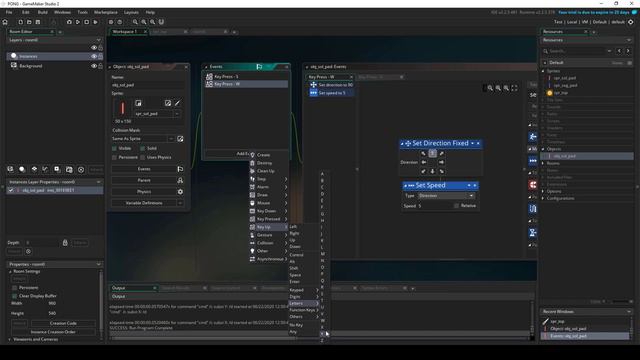Click the new sprite icon in the object editor
This screenshot has height=360, width=640.
point(138,103)
